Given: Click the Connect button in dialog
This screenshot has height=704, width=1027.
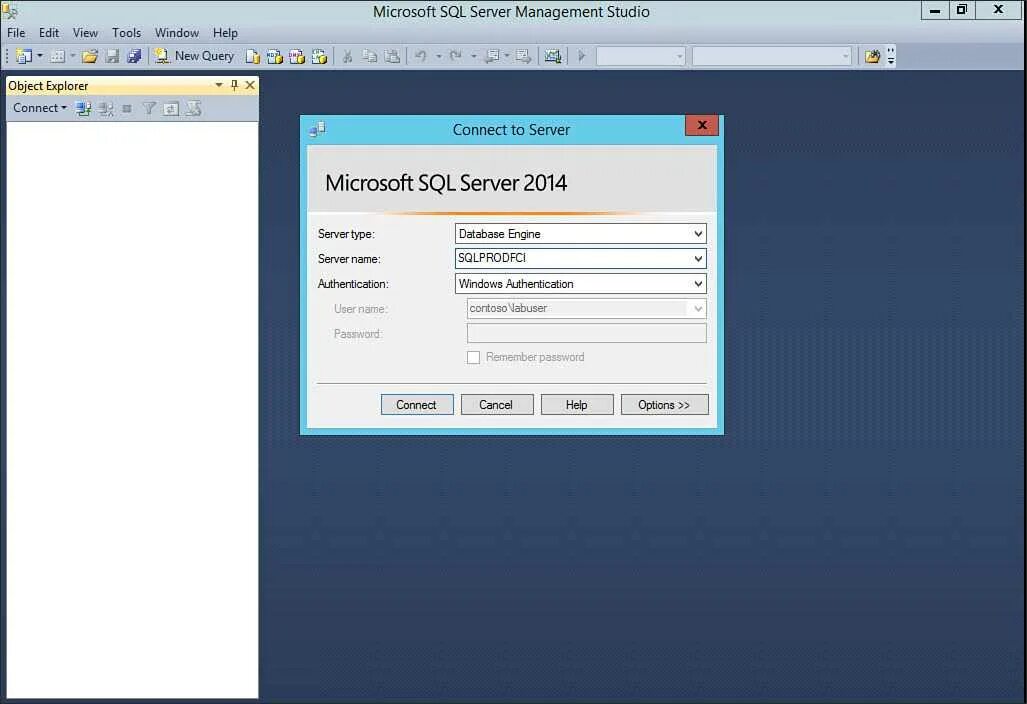Looking at the screenshot, I should click(x=417, y=405).
